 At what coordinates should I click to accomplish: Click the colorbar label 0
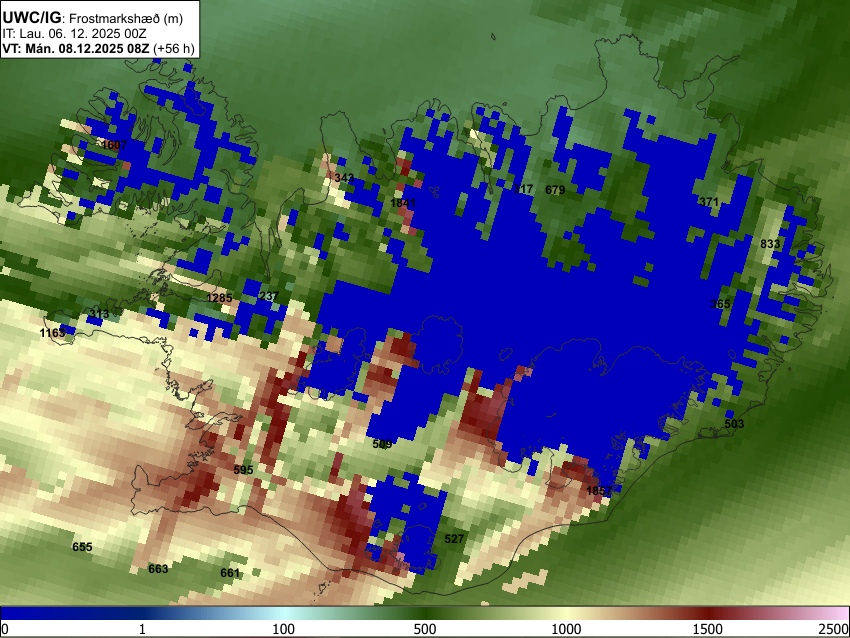[5, 629]
